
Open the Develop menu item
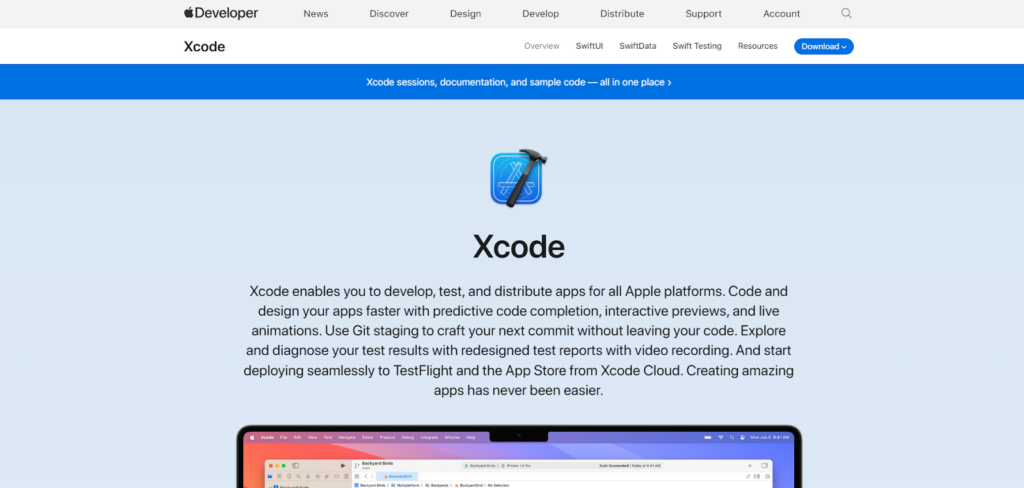click(x=541, y=14)
